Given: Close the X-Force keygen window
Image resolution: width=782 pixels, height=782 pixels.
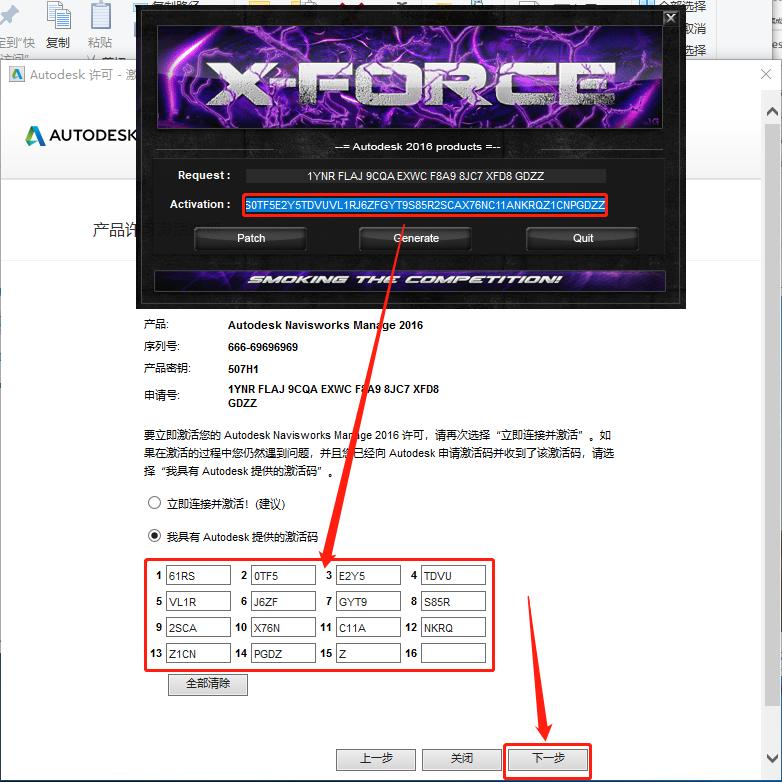Looking at the screenshot, I should 671,18.
